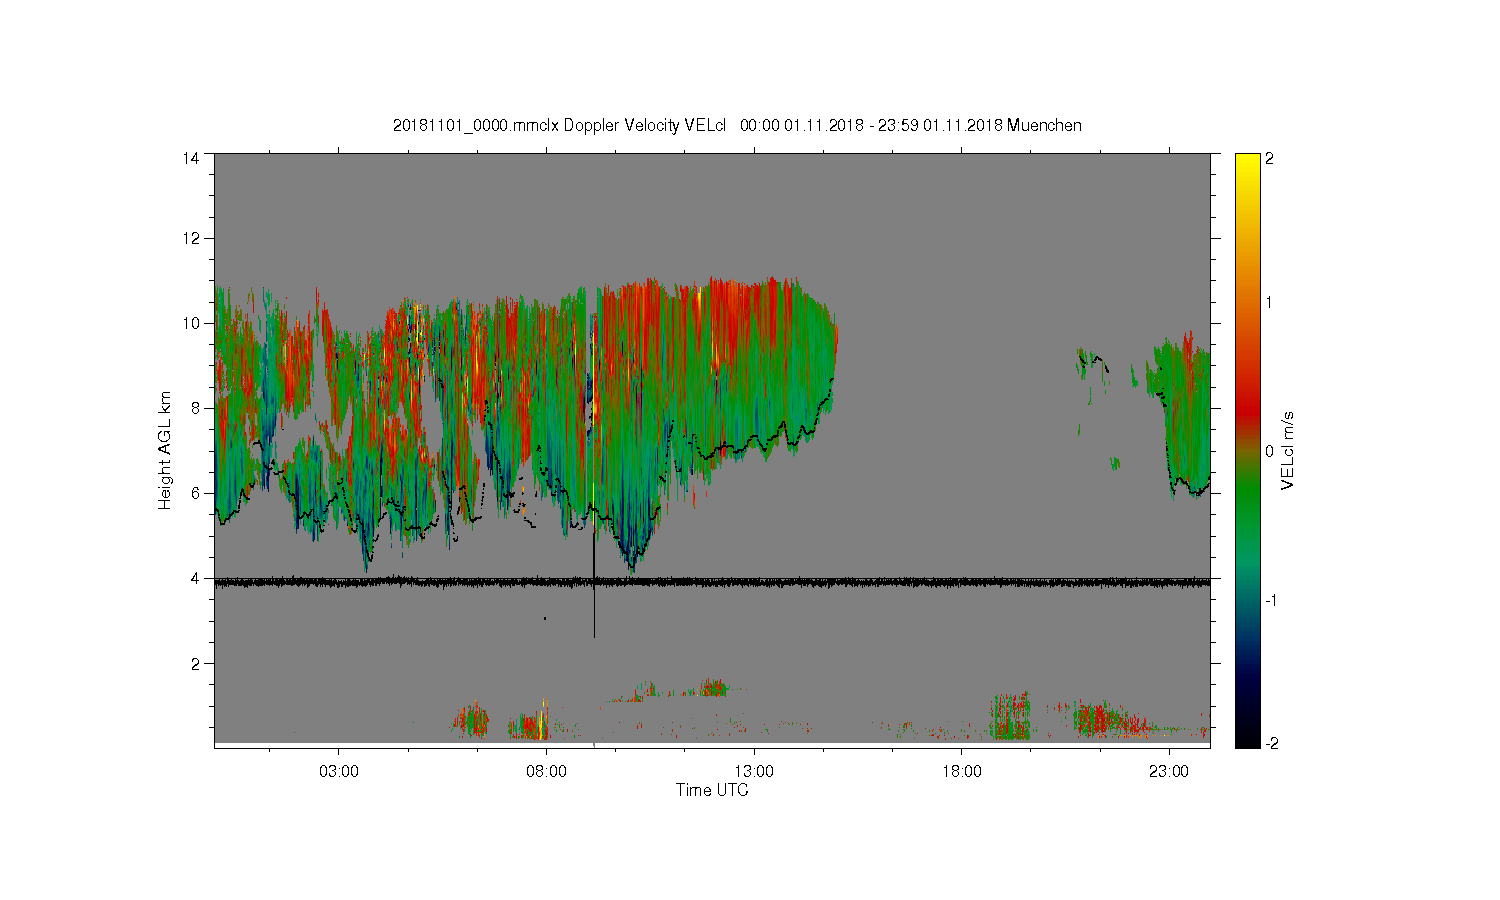The image size is (1500, 900).
Task: Click the 10 km height tick label
Action: click(x=190, y=323)
